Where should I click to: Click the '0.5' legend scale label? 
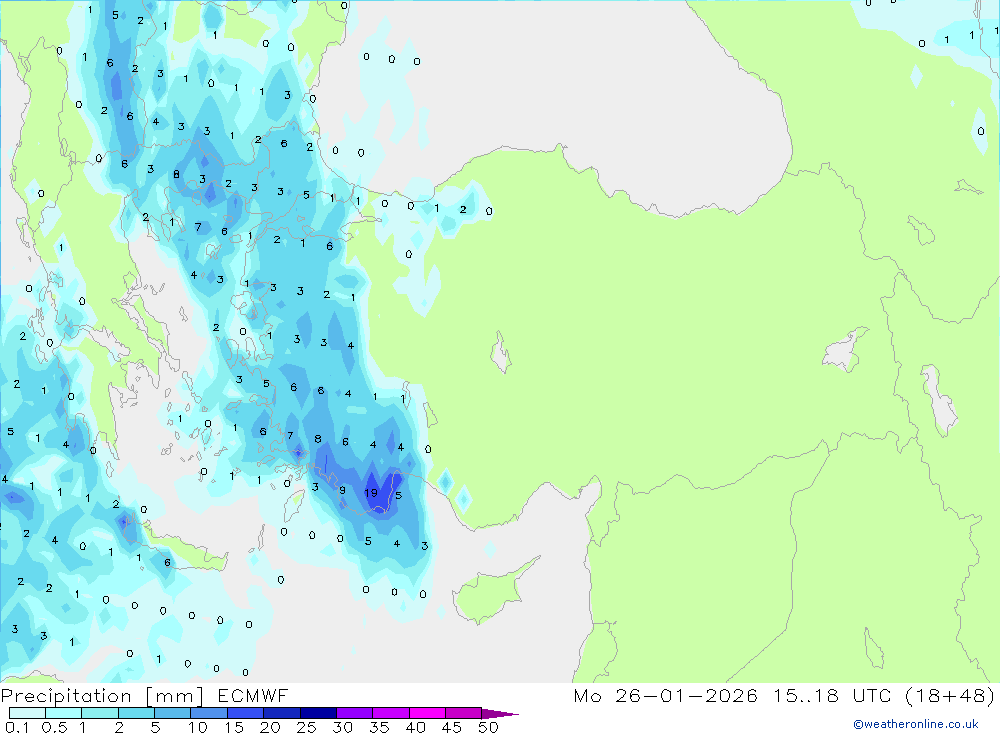point(54,727)
